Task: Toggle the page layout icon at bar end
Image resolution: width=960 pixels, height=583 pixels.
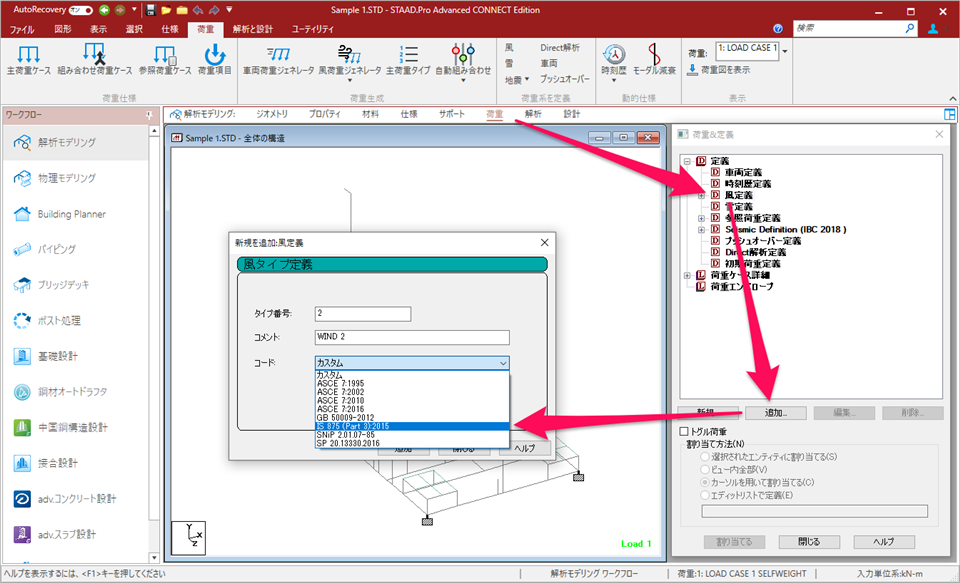Action: pos(950,115)
